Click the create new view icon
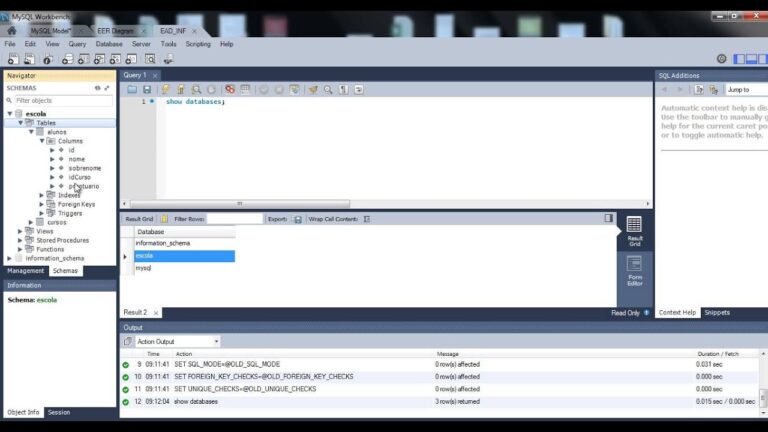Image resolution: width=768 pixels, height=432 pixels. tap(99, 59)
